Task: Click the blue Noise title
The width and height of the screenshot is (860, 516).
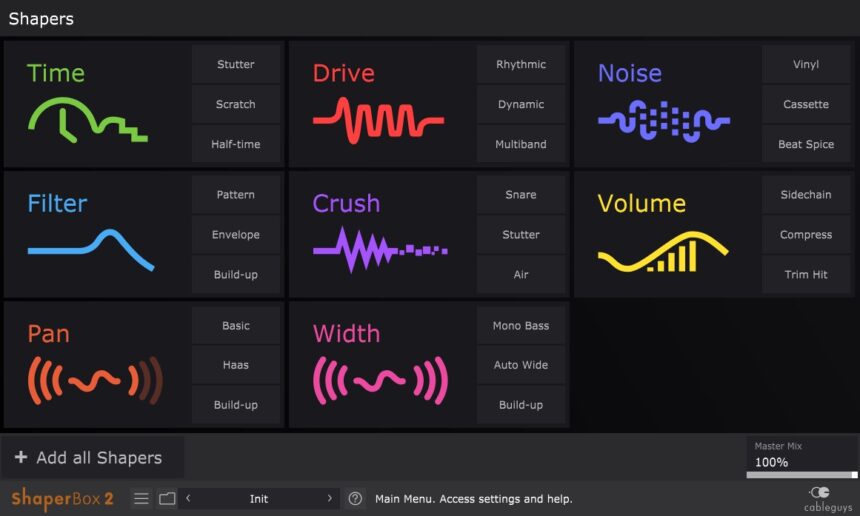Action: tap(630, 73)
